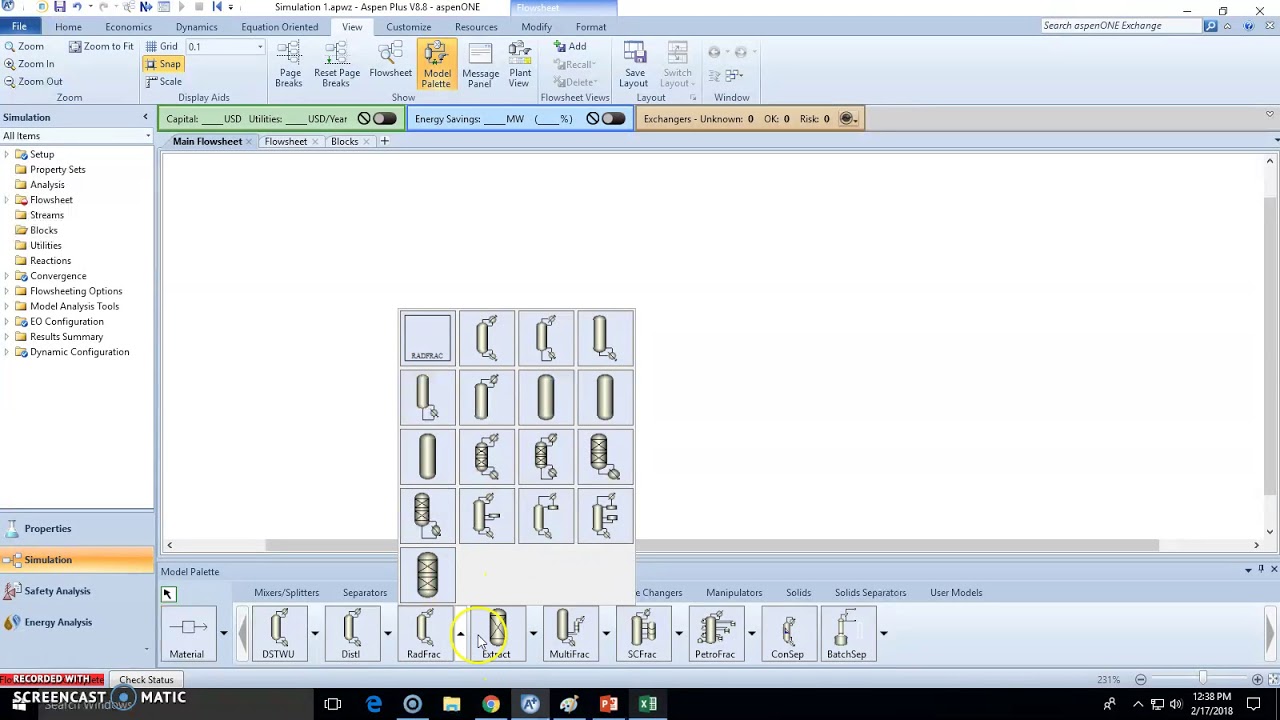This screenshot has height=720, width=1280.
Task: Expand the Setup tree node
Action: (7, 154)
